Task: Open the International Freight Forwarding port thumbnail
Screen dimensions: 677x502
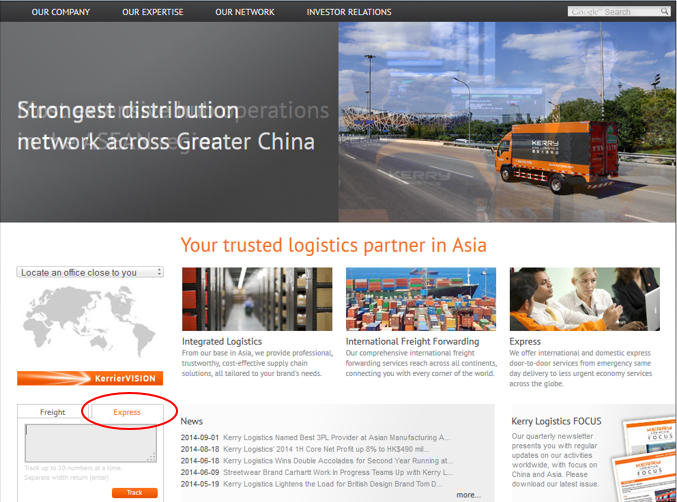Action: pyautogui.click(x=421, y=299)
